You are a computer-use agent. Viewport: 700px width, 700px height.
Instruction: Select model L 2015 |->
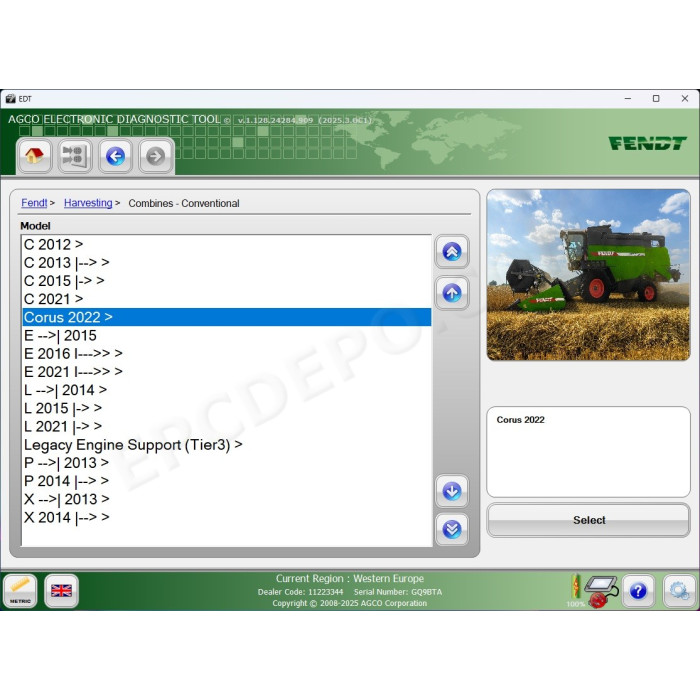pos(227,408)
